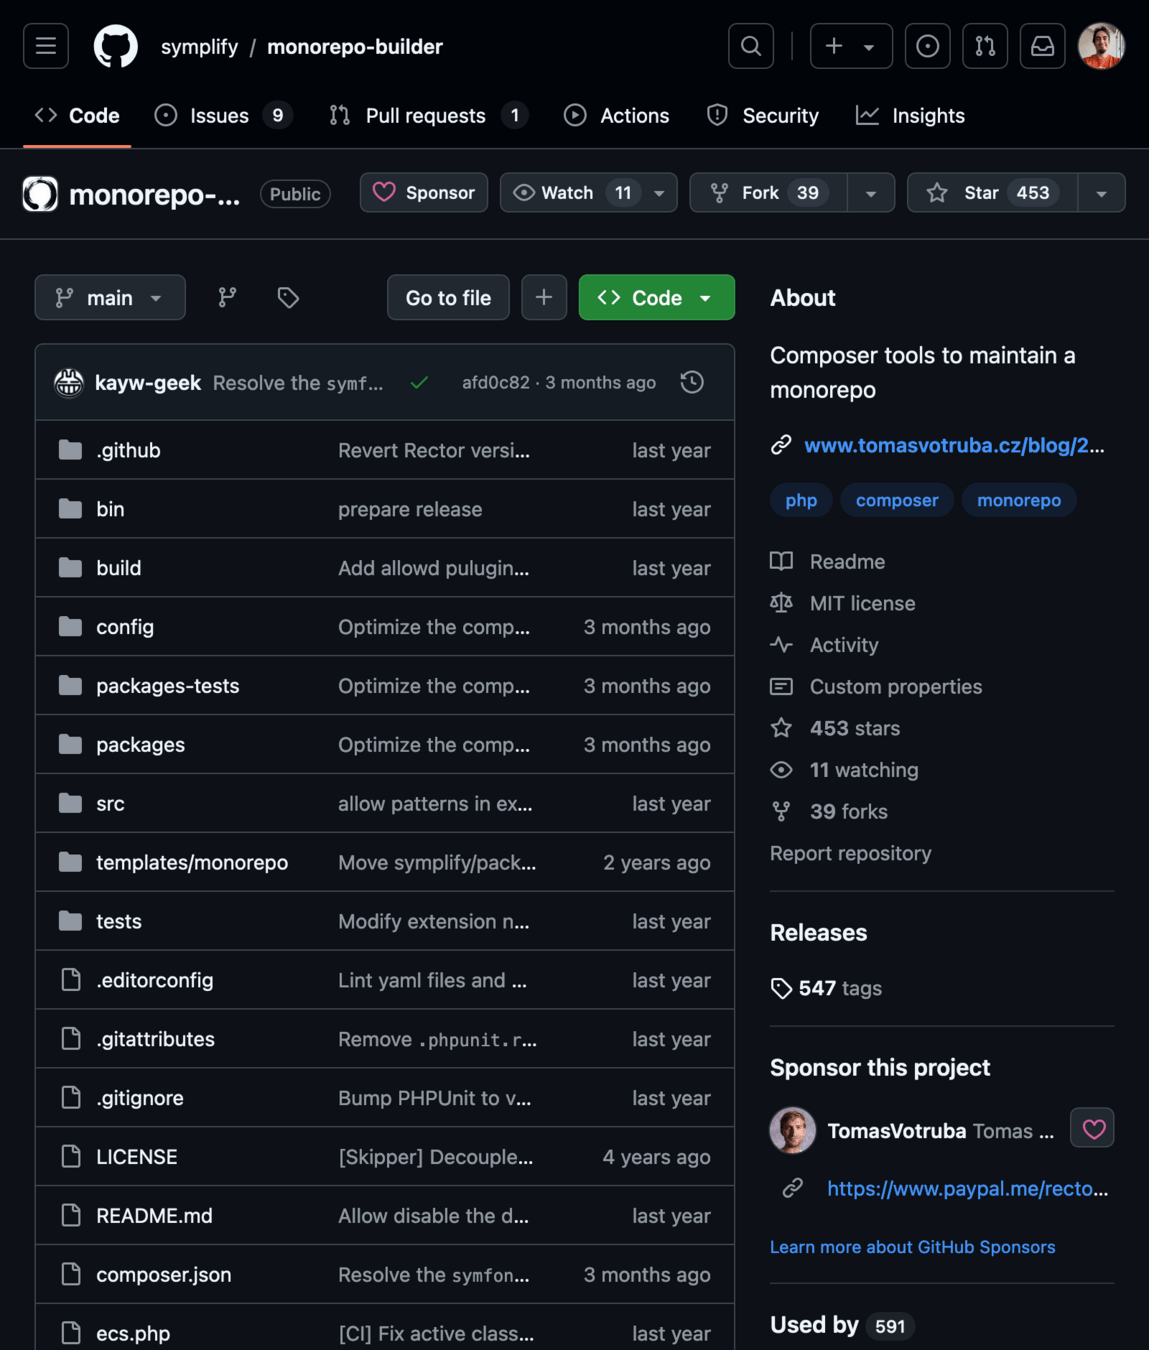Click the Go to file button

click(448, 297)
